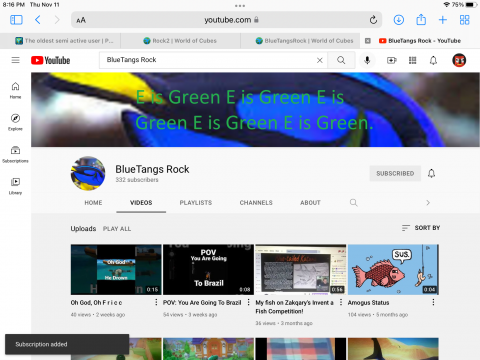Close the BlueTangs Rock YouTube tab
480x360 pixels.
pyautogui.click(x=368, y=41)
